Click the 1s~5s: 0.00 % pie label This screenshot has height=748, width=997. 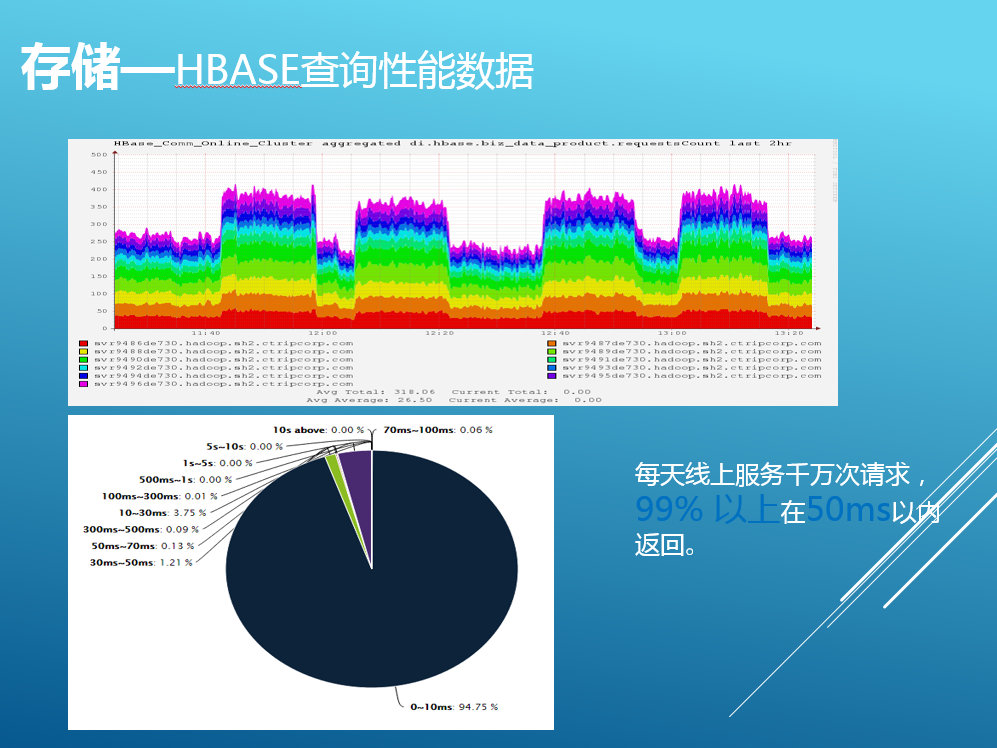point(217,463)
